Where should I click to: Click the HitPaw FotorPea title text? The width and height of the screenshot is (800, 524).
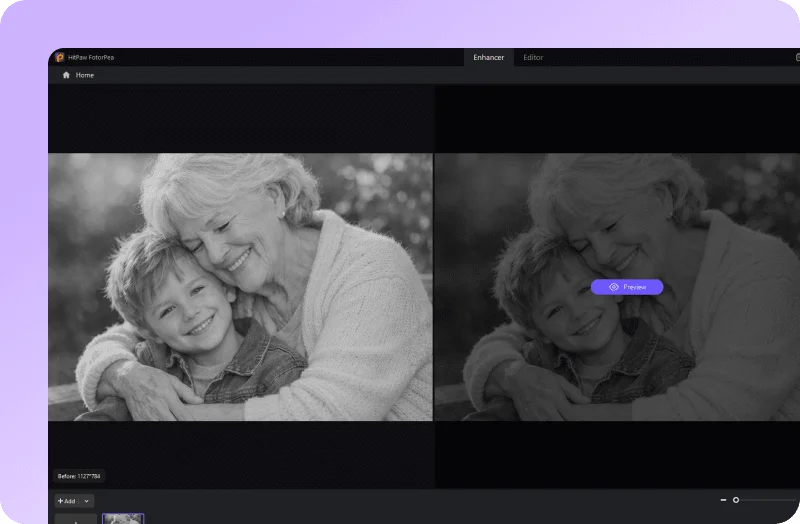click(91, 58)
